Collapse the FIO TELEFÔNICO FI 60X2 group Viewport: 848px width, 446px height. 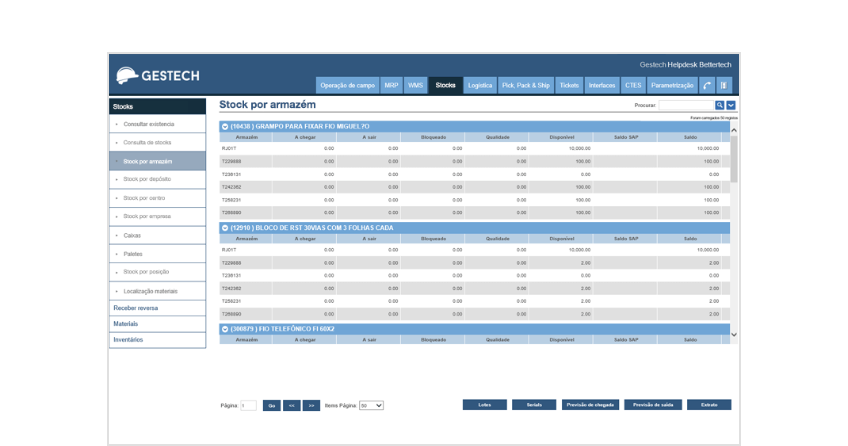click(x=225, y=329)
